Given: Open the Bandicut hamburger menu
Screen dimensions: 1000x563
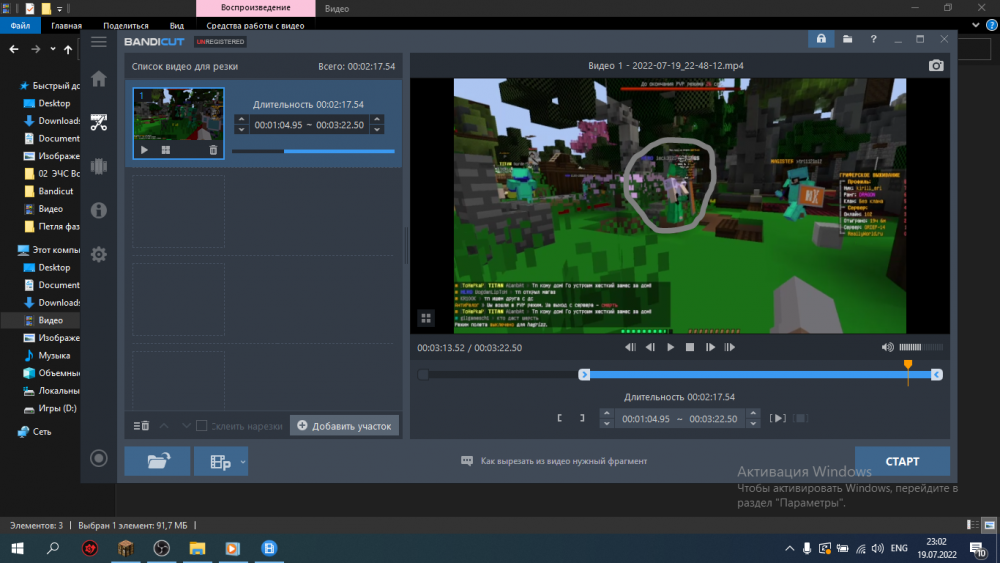Looking at the screenshot, I should [x=99, y=42].
